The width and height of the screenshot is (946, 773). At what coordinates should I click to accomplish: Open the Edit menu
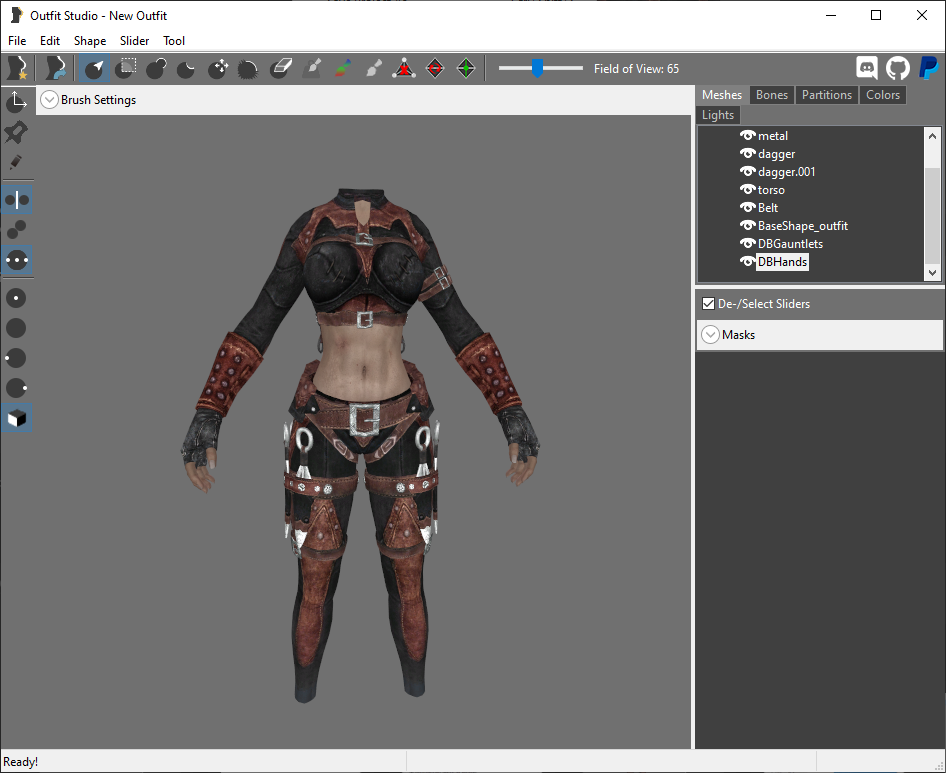tap(50, 40)
